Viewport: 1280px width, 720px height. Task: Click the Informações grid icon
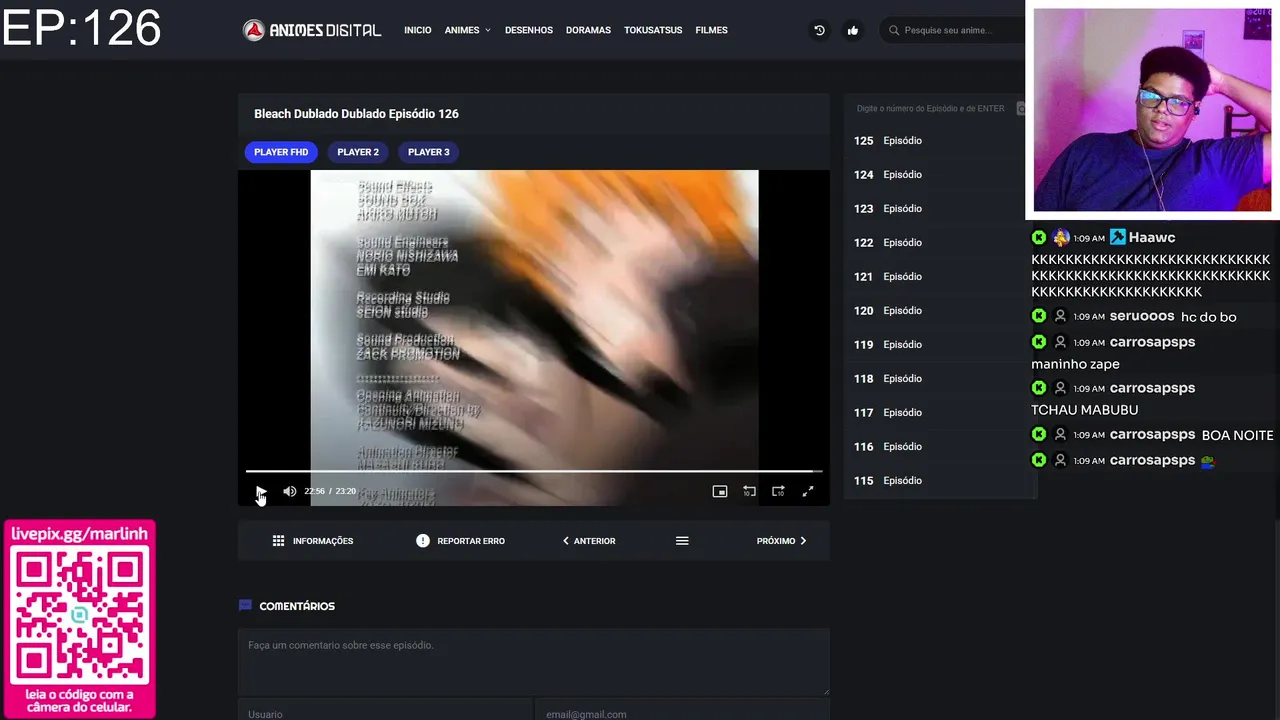[x=278, y=541]
